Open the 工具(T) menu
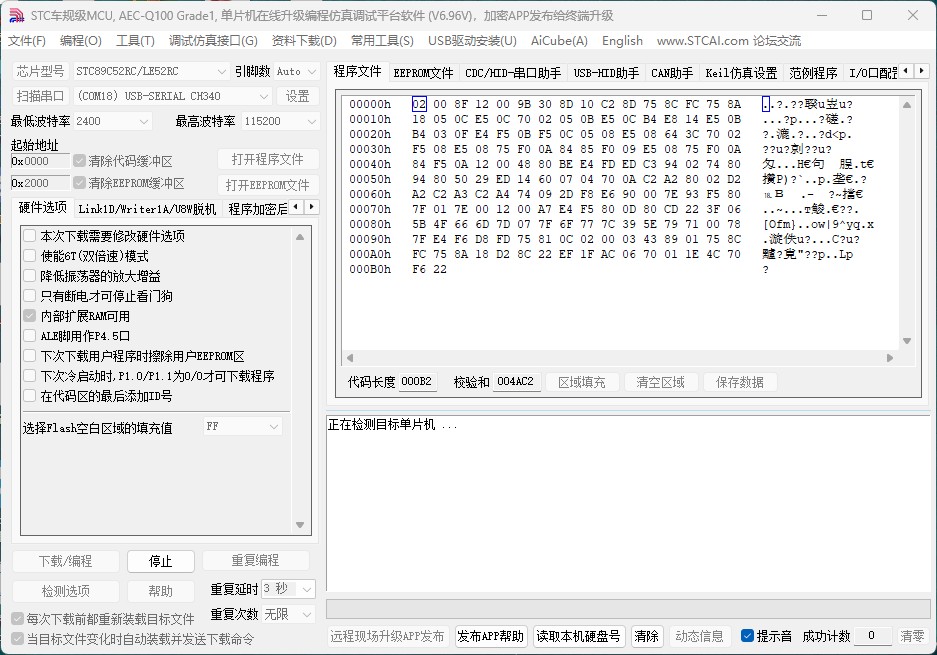The height and width of the screenshot is (655, 937). pos(135,41)
